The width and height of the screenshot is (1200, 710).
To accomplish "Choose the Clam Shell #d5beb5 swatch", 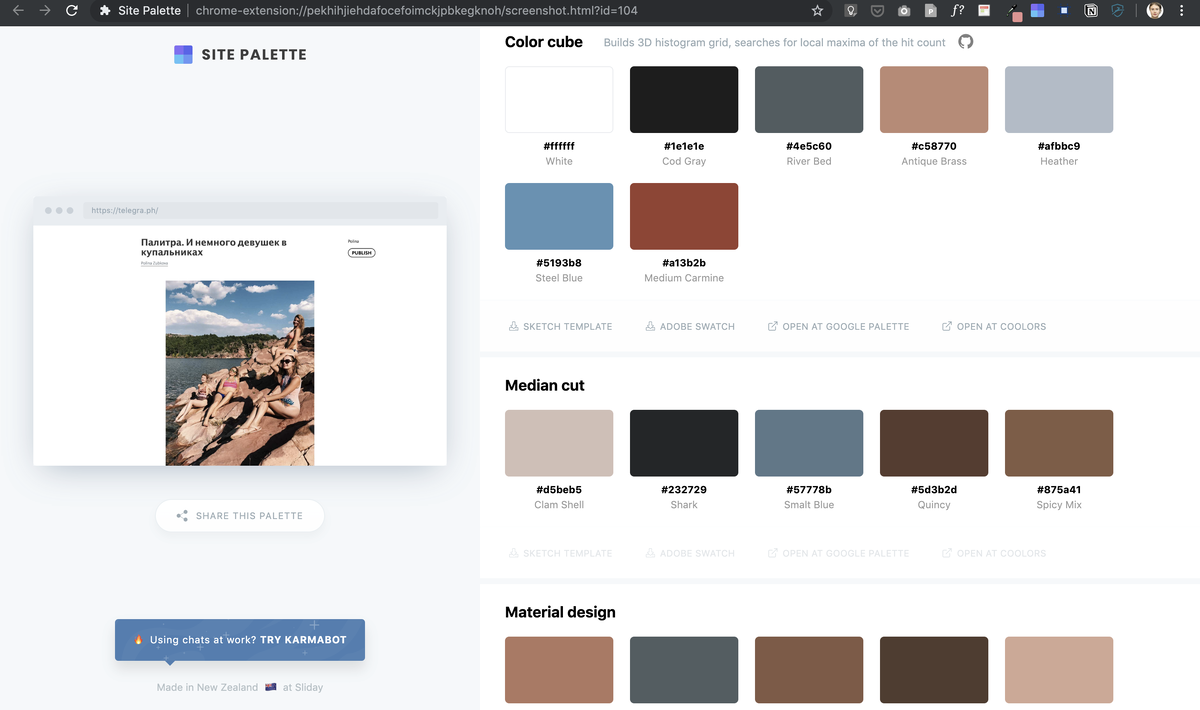I will (x=559, y=443).
